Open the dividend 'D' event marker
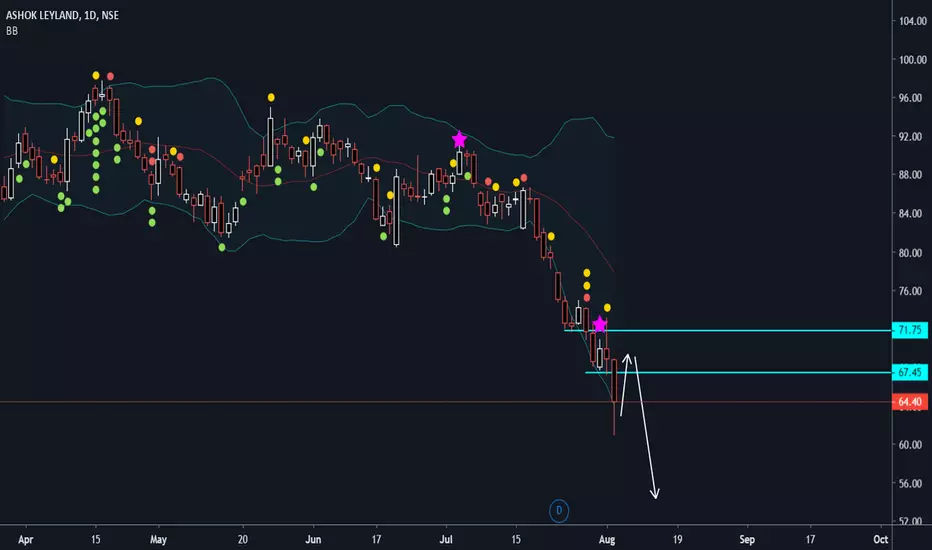The height and width of the screenshot is (550, 932). coord(559,511)
